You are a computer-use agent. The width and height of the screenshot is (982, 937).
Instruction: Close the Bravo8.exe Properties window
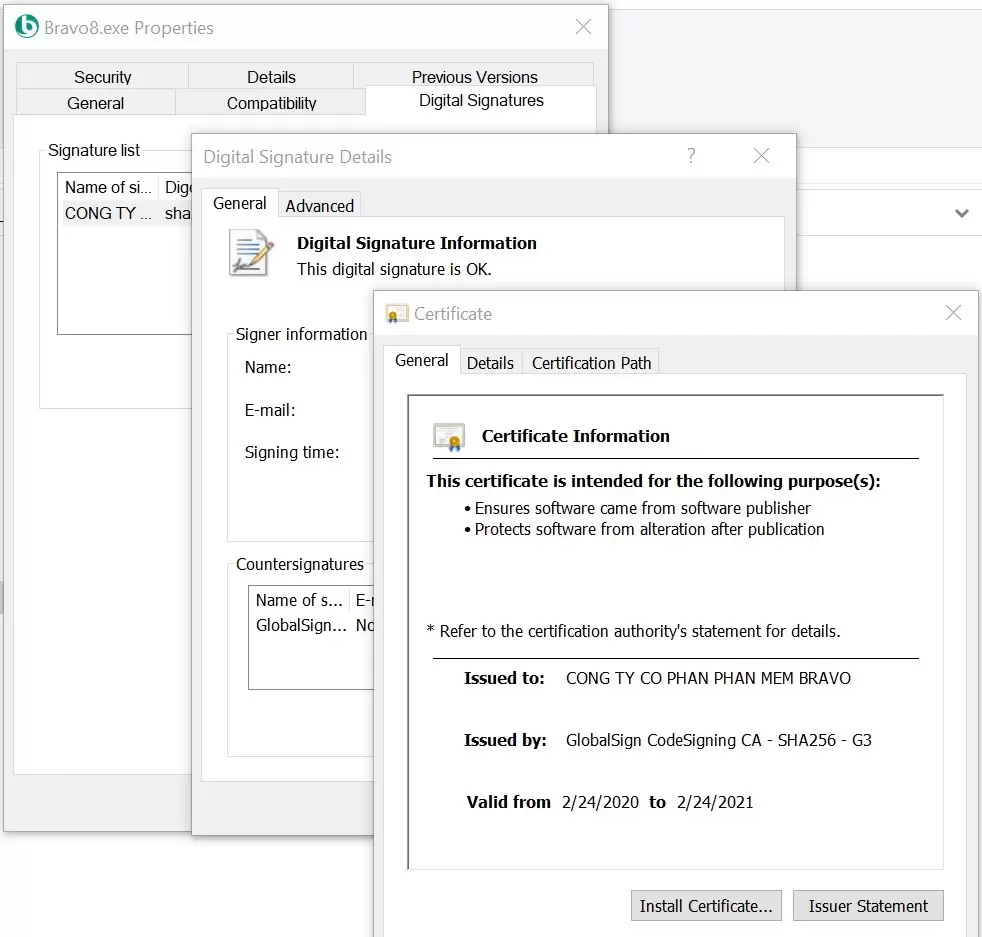tap(583, 27)
